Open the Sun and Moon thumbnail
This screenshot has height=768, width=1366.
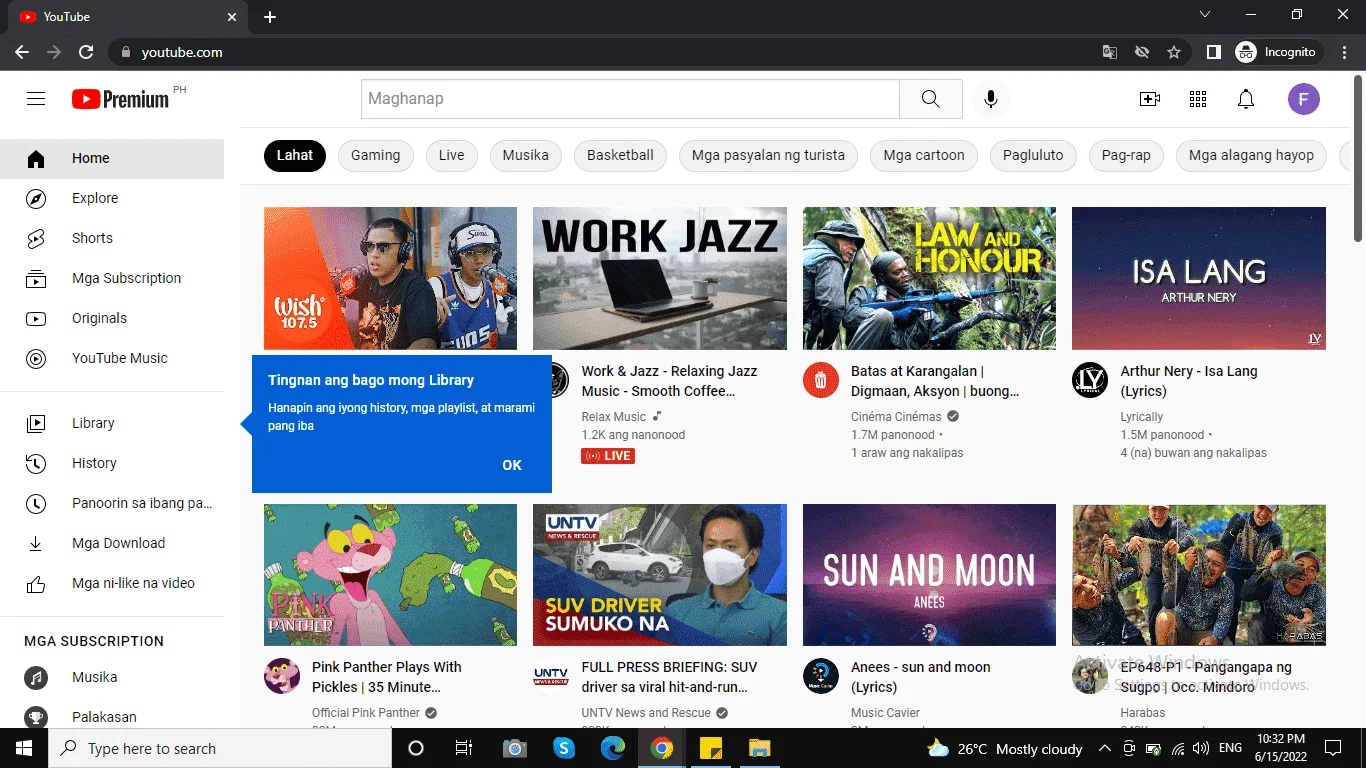pos(929,575)
